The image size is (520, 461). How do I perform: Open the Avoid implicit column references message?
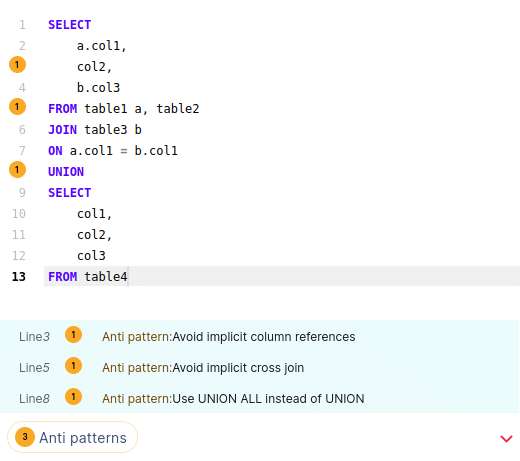229,337
